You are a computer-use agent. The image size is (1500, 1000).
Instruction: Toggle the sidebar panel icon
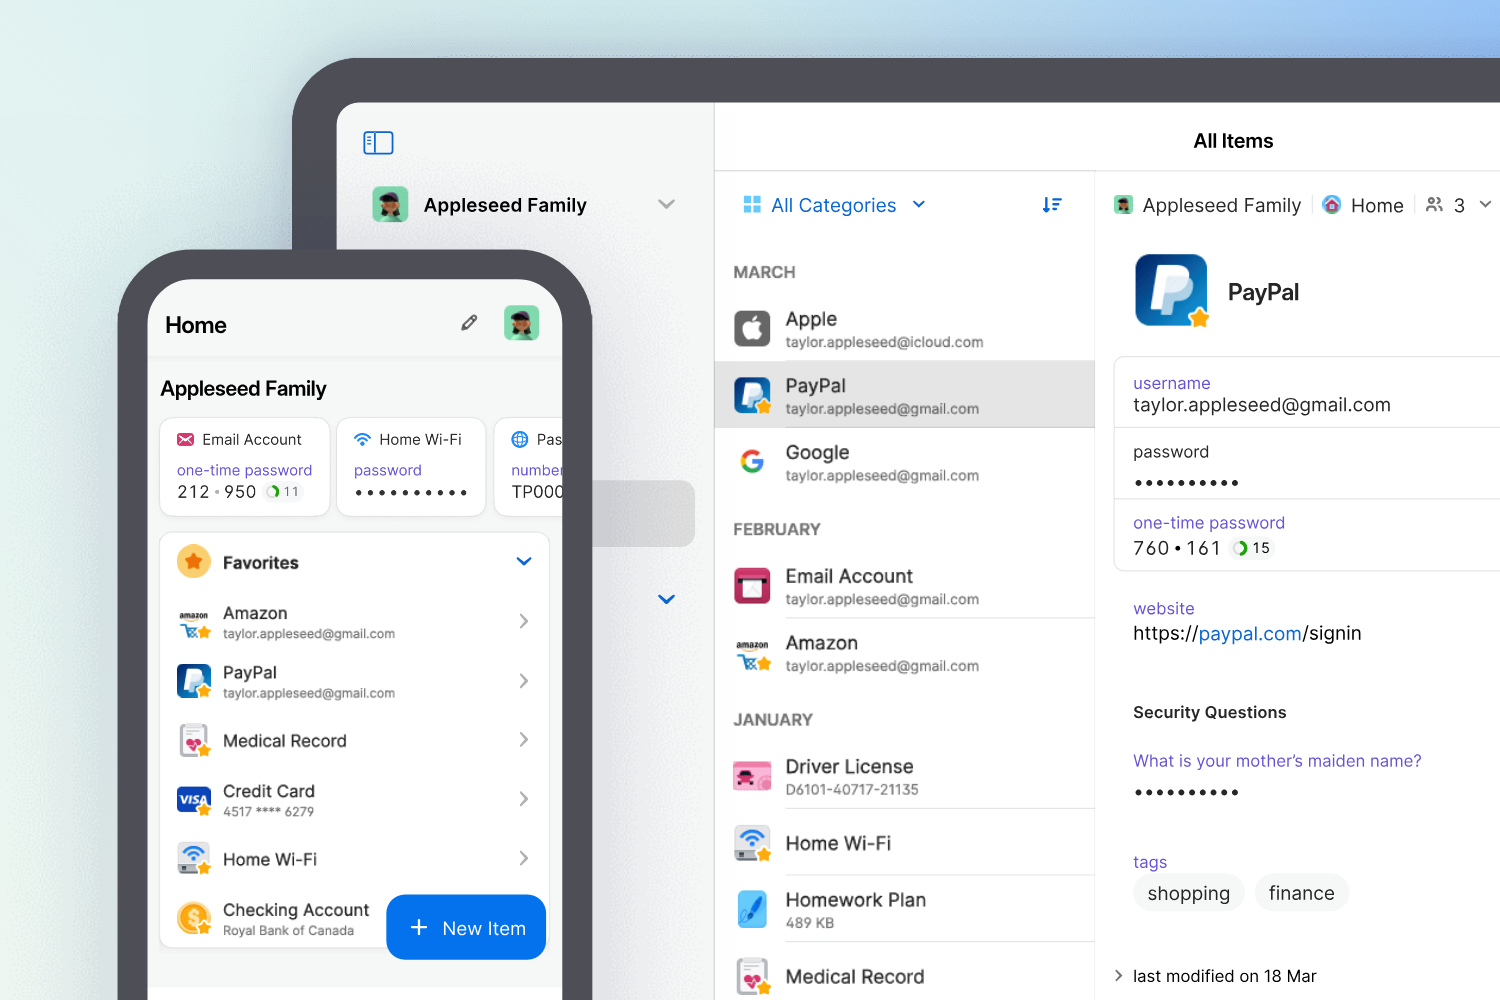point(378,143)
